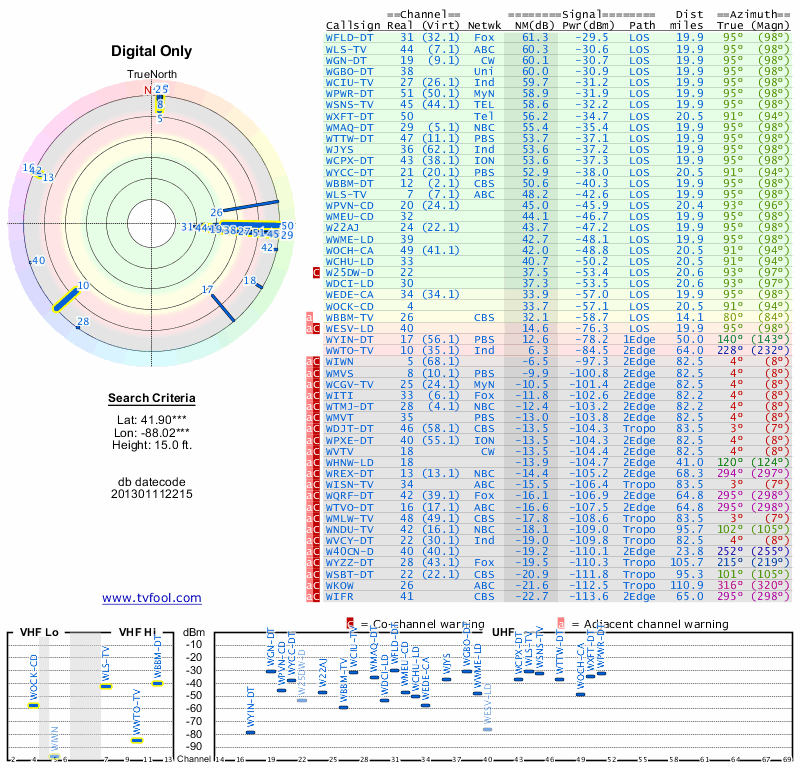Click WXFT-DT callsign in the station table
This screenshot has width=800, height=768.
pyautogui.click(x=349, y=116)
